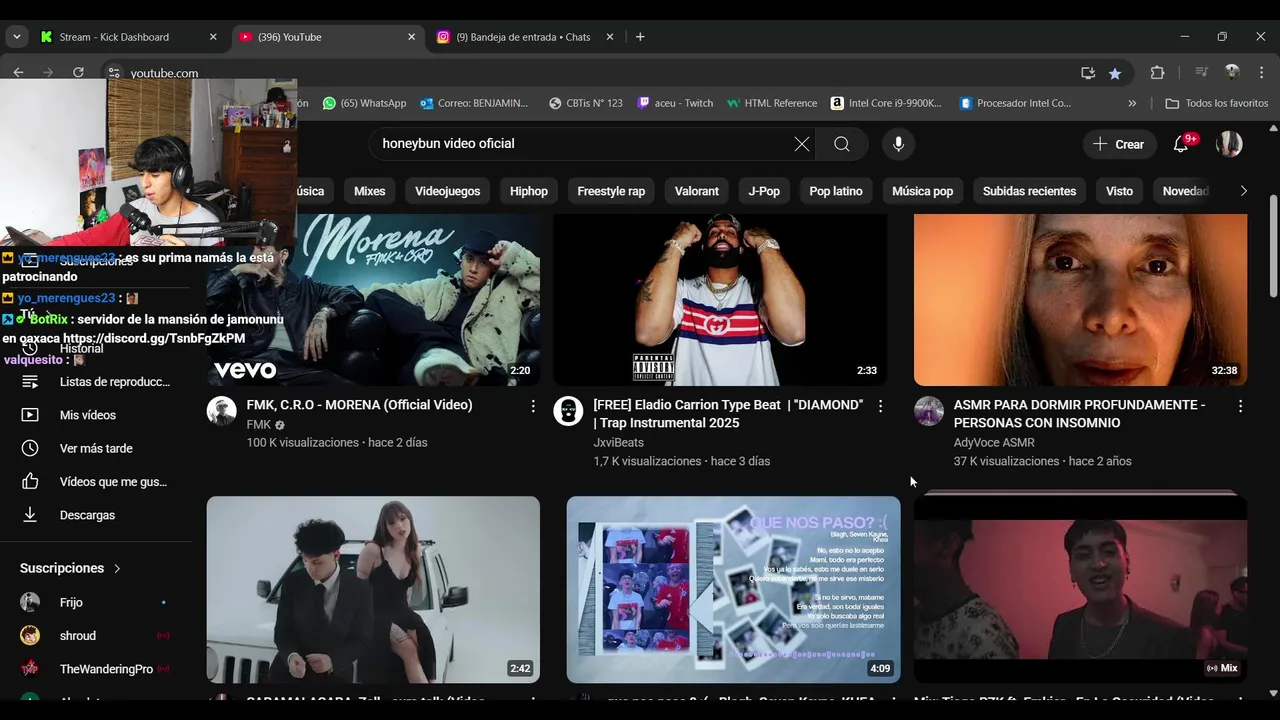
Task: Start voice search with the microphone
Action: [898, 144]
